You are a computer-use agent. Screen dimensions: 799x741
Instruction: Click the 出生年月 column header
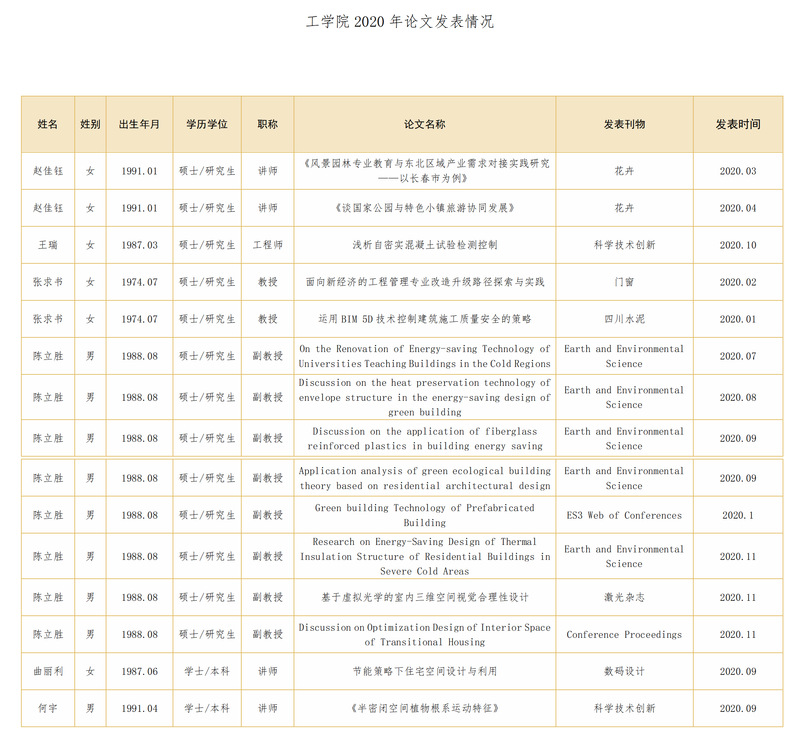(x=139, y=125)
